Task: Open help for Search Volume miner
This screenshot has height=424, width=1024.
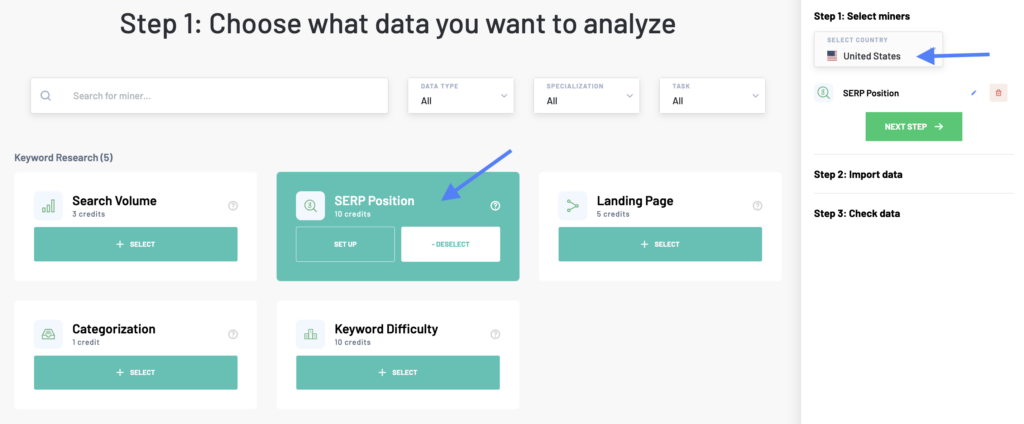Action: click(233, 206)
